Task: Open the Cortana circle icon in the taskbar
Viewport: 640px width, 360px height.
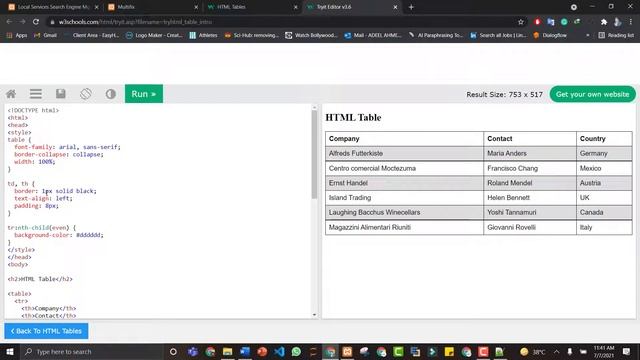Action: [173, 351]
